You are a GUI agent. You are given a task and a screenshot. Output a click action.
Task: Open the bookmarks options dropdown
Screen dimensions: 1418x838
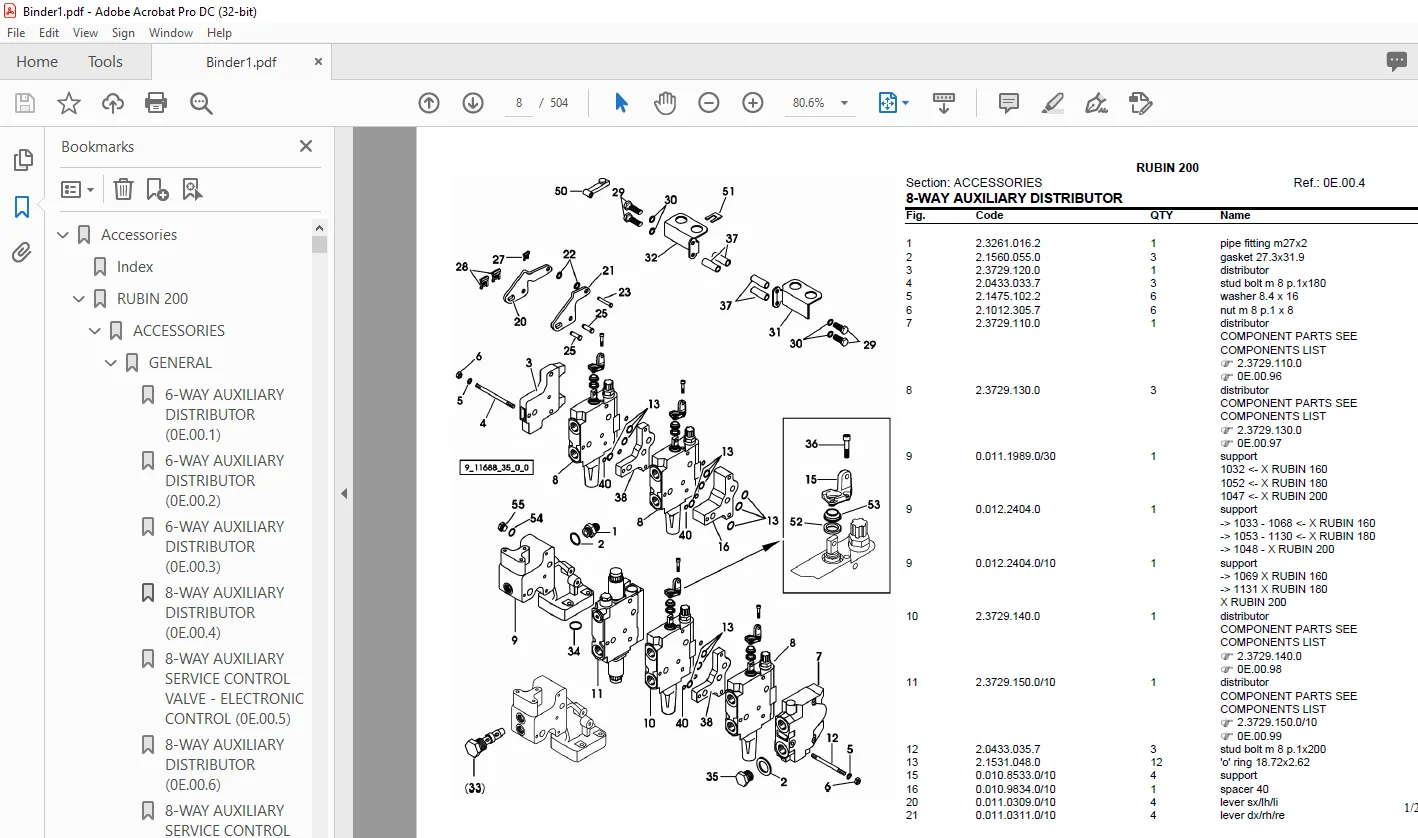[x=78, y=189]
